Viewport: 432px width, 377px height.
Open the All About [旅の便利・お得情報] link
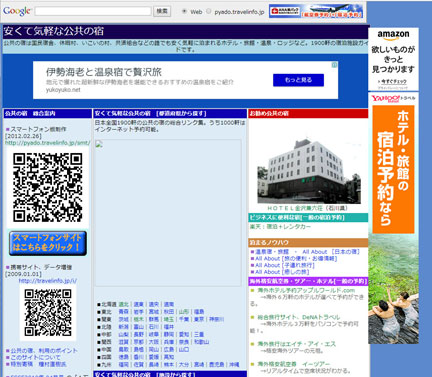(x=296, y=258)
